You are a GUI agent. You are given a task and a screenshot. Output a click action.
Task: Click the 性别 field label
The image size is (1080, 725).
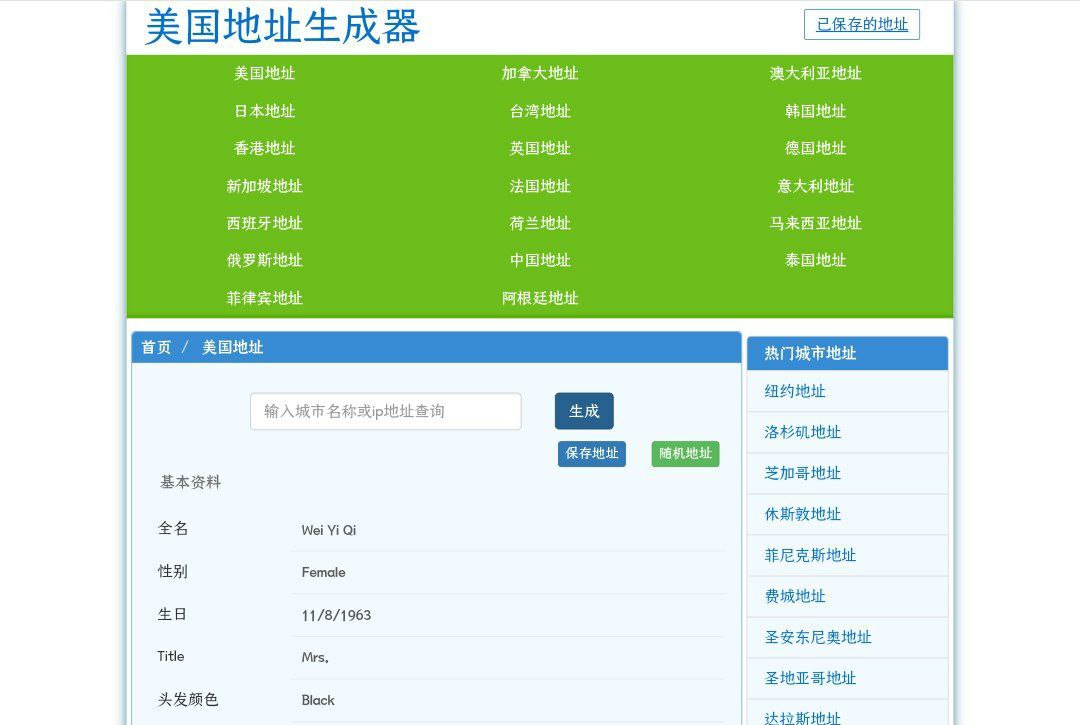point(172,571)
